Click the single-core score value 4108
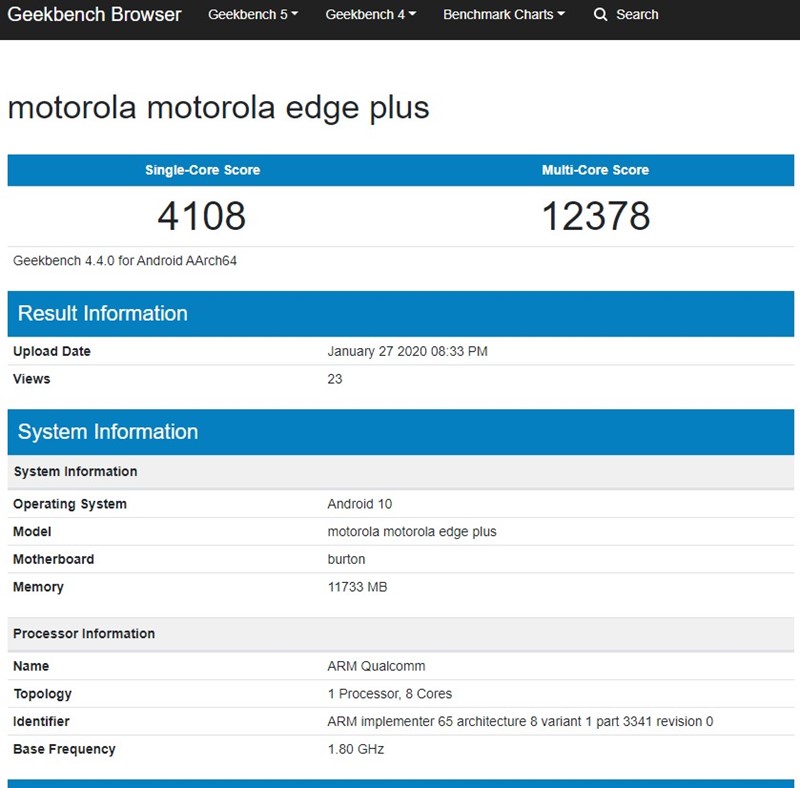This screenshot has height=788, width=800. coord(201,216)
